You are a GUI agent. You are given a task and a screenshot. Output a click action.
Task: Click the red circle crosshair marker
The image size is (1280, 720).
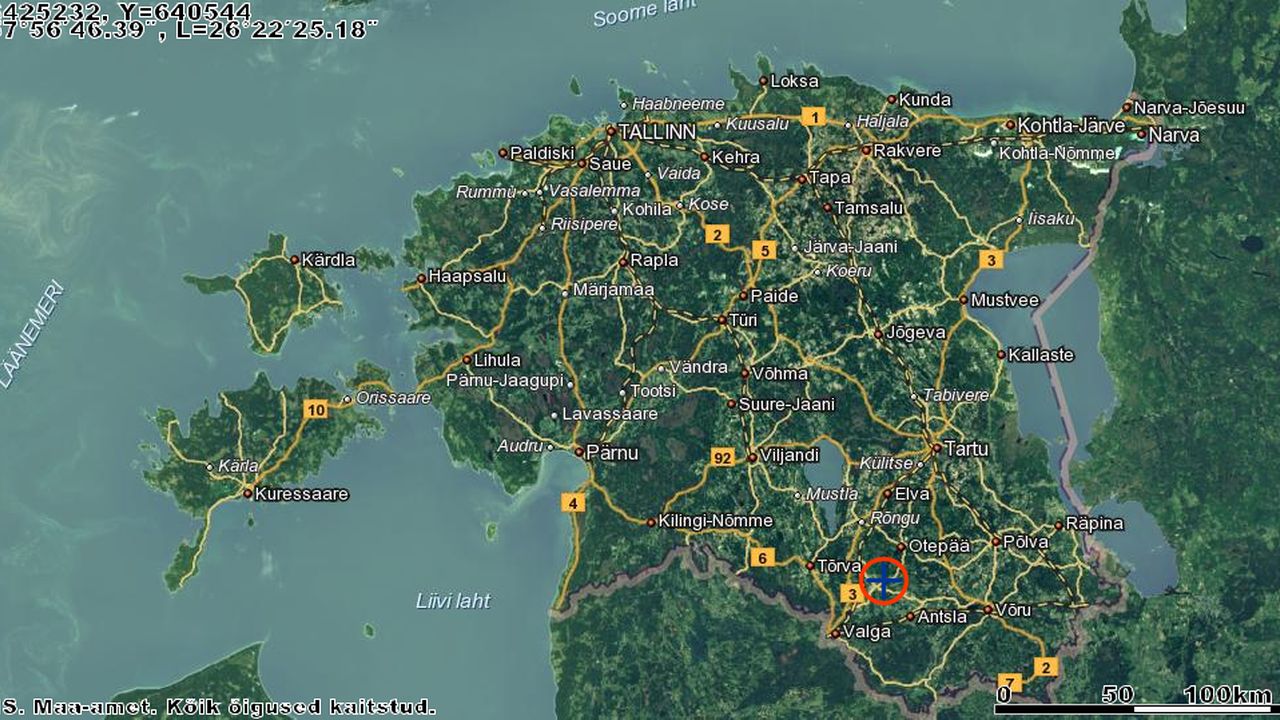pyautogui.click(x=883, y=581)
